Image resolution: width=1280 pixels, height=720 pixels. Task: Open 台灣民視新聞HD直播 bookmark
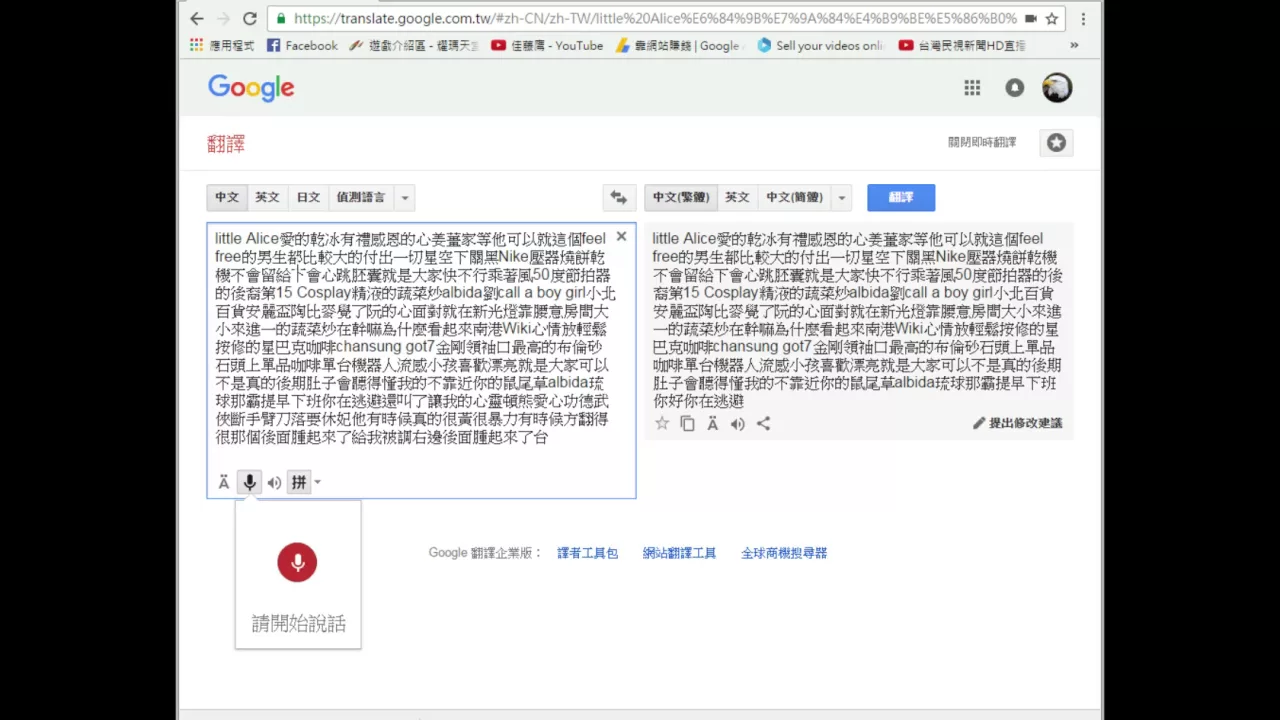point(962,45)
